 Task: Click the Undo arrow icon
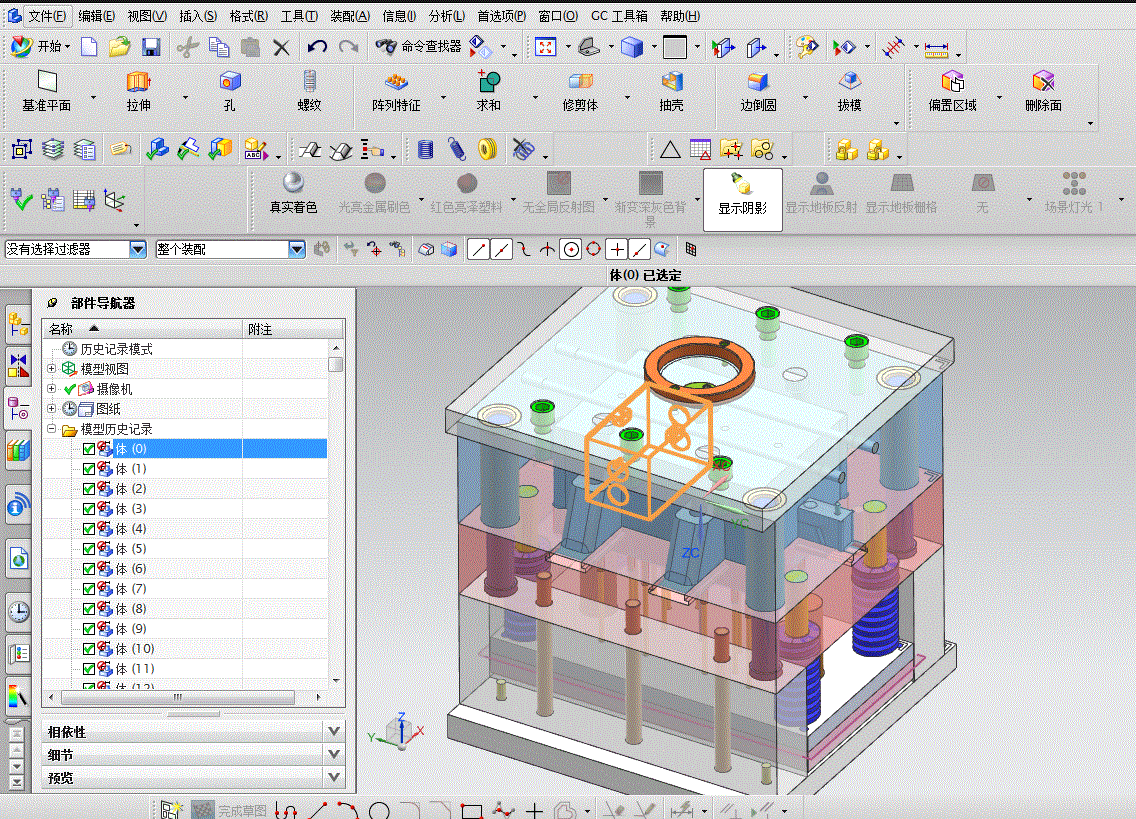(x=317, y=47)
